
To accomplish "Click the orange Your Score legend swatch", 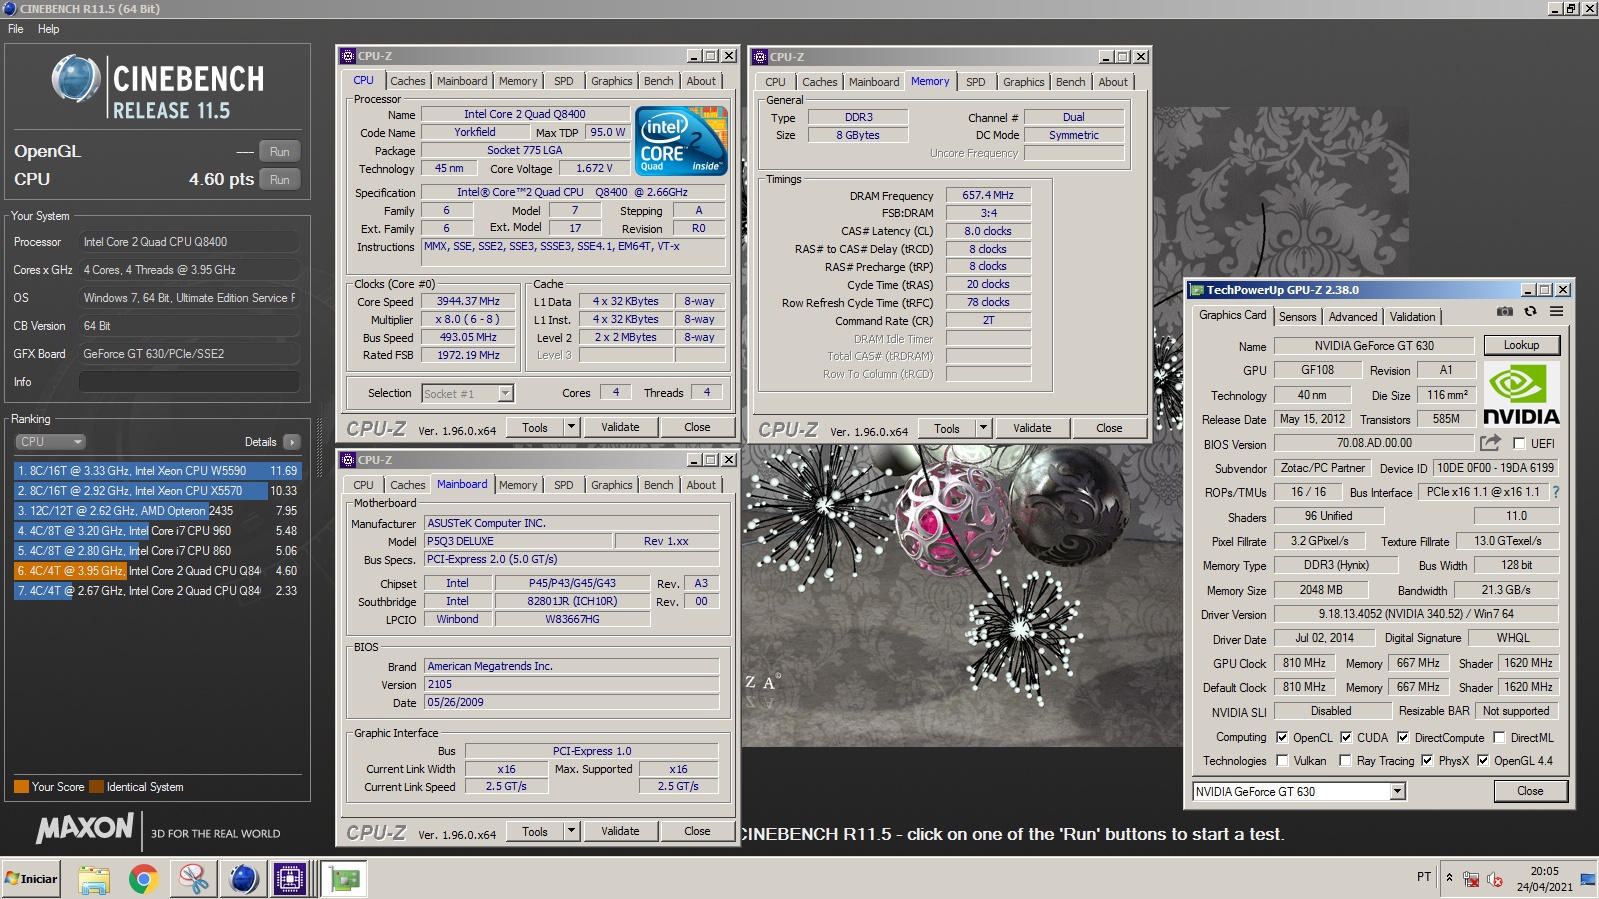I will pos(21,787).
